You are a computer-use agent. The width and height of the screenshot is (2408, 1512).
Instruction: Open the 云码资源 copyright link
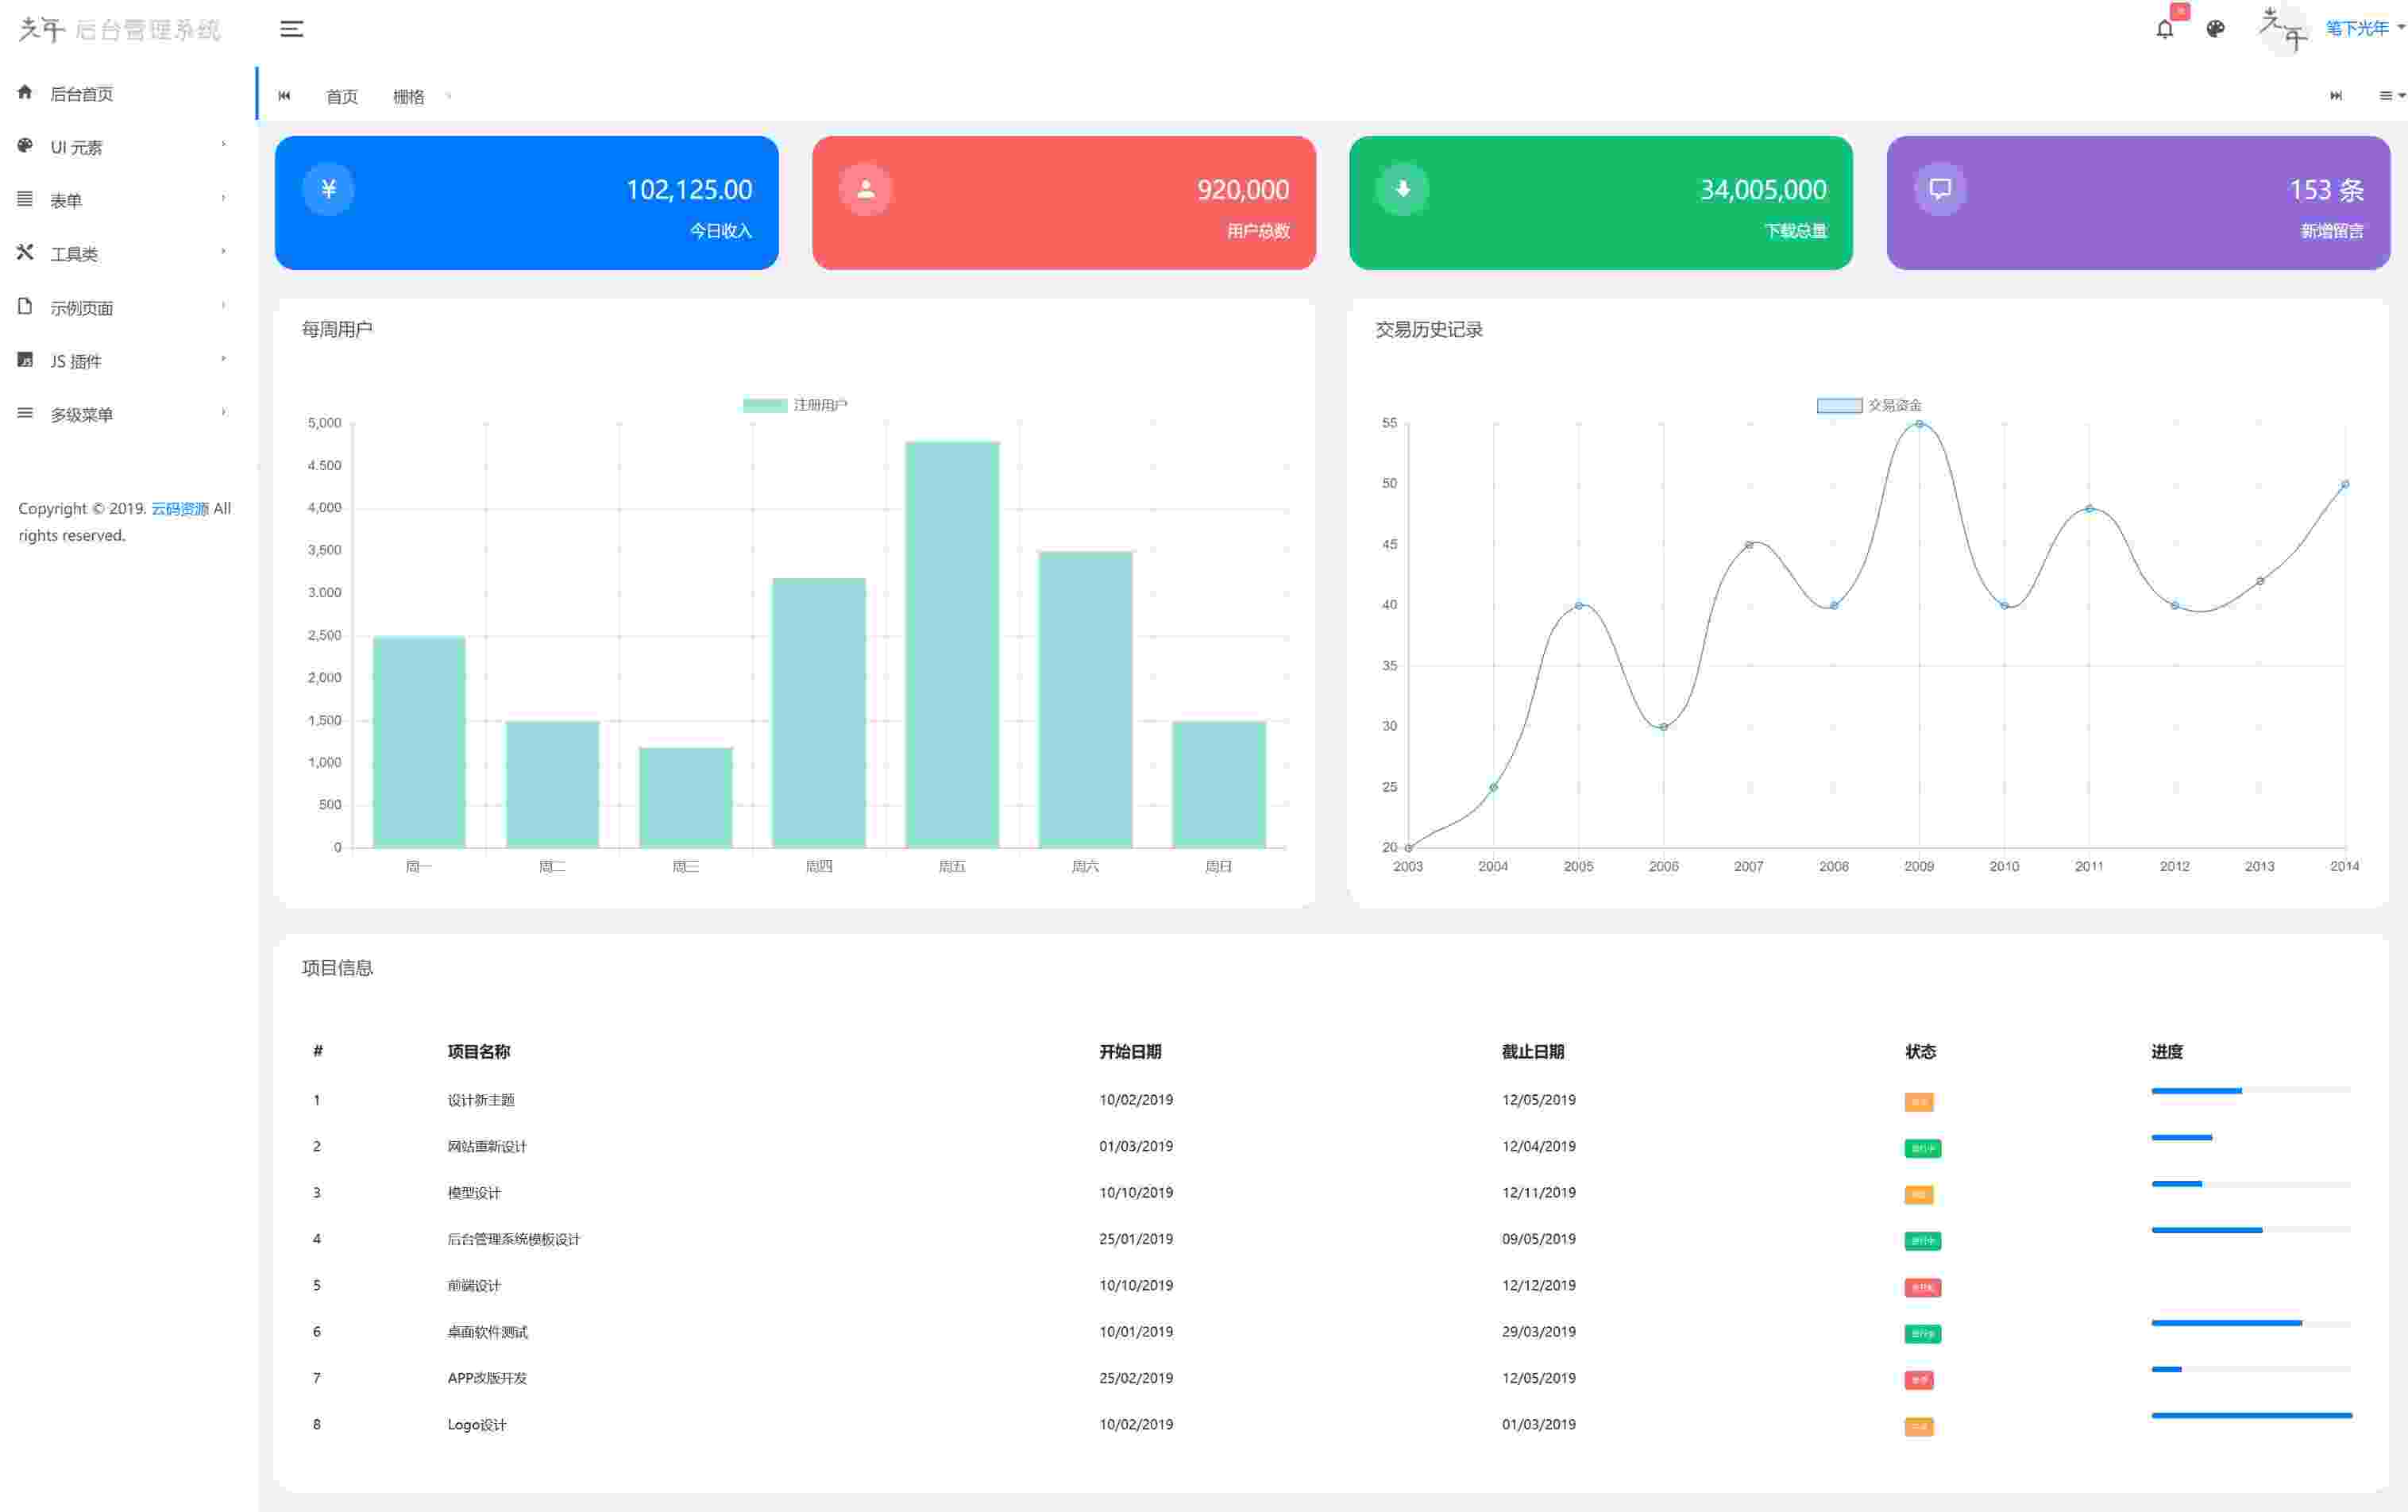[180, 508]
